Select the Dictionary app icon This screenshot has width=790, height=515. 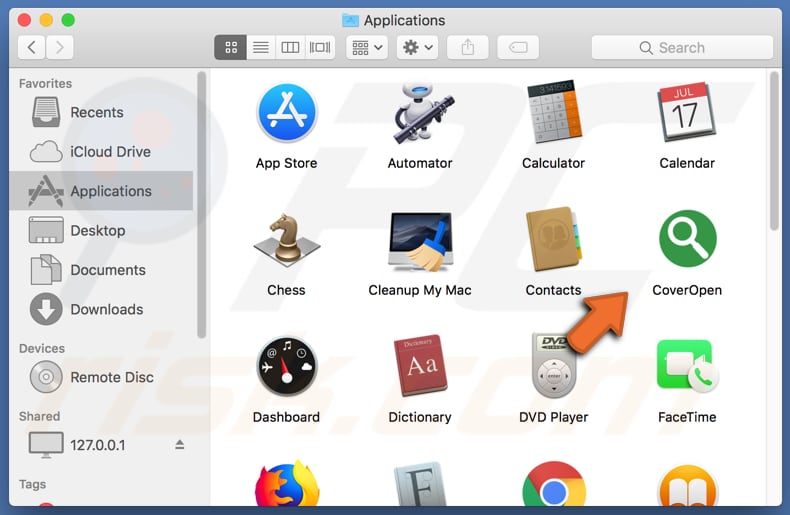point(421,366)
